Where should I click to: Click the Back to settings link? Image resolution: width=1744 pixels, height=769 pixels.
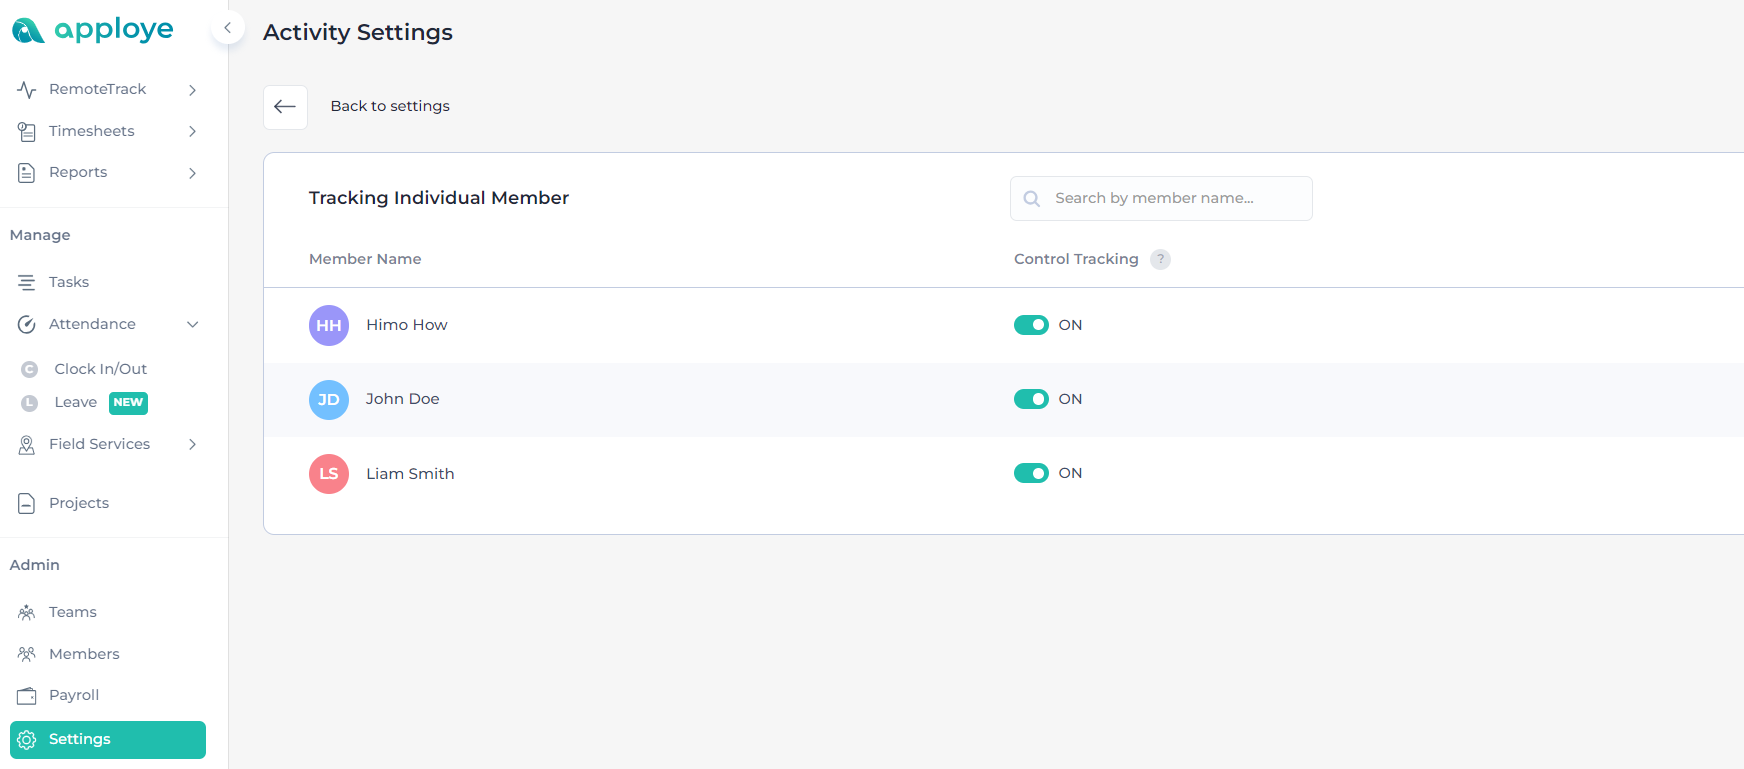390,106
